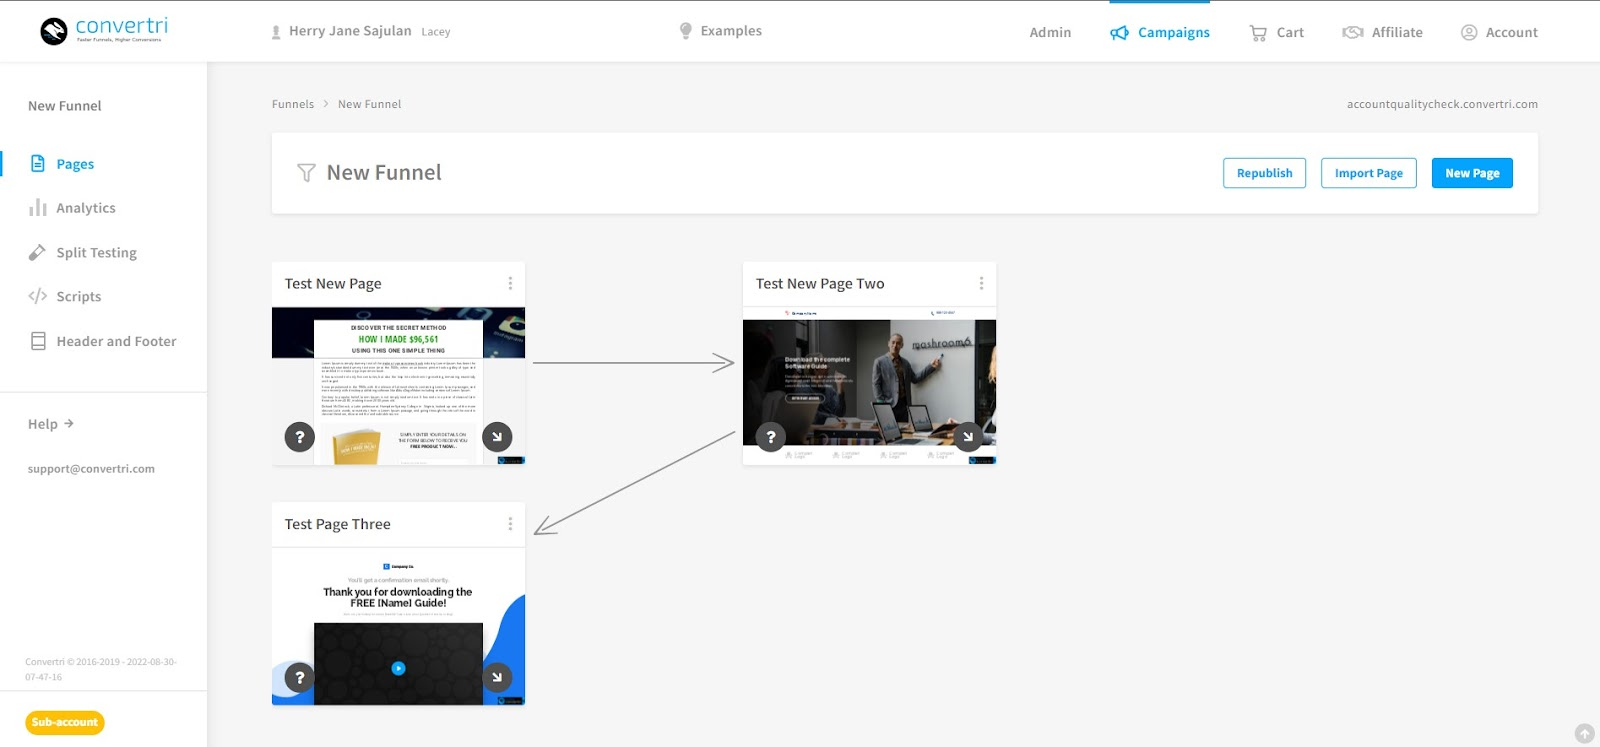Open the three-dot menu for Test New Page Two
This screenshot has height=747, width=1600.
click(x=981, y=284)
